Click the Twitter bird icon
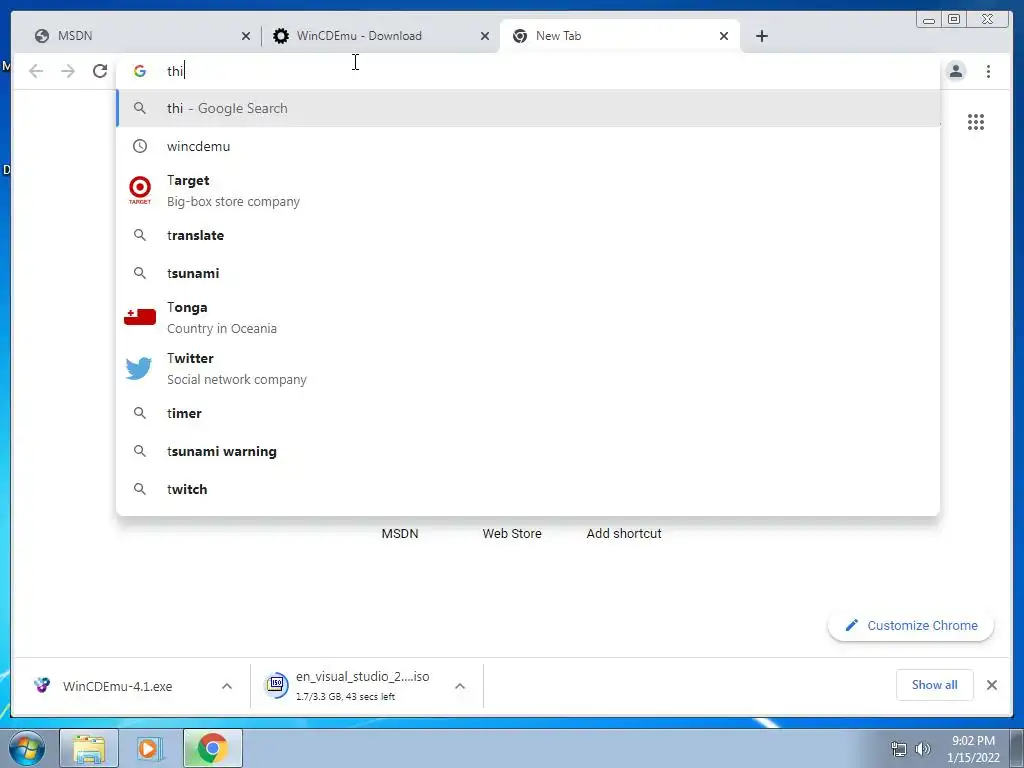The image size is (1024, 768). (x=139, y=368)
